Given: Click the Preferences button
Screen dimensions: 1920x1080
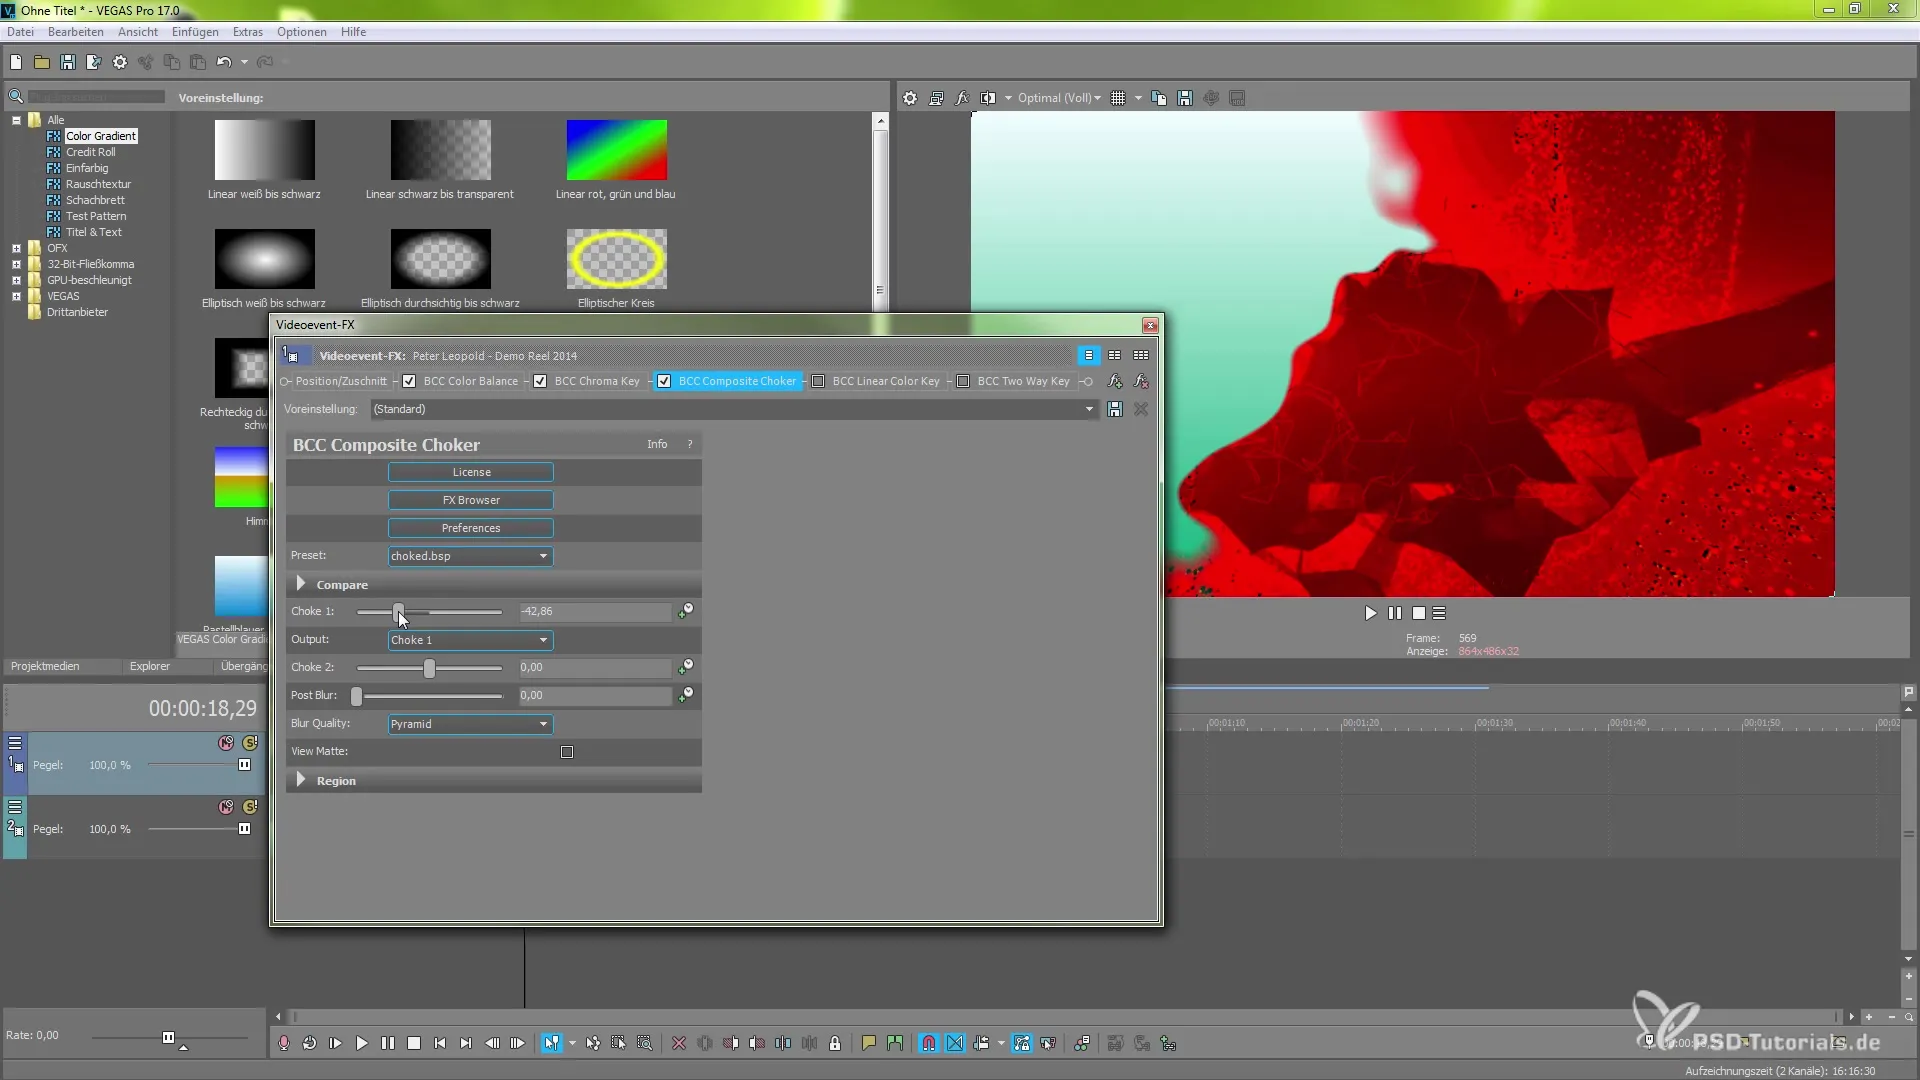Looking at the screenshot, I should 470,528.
